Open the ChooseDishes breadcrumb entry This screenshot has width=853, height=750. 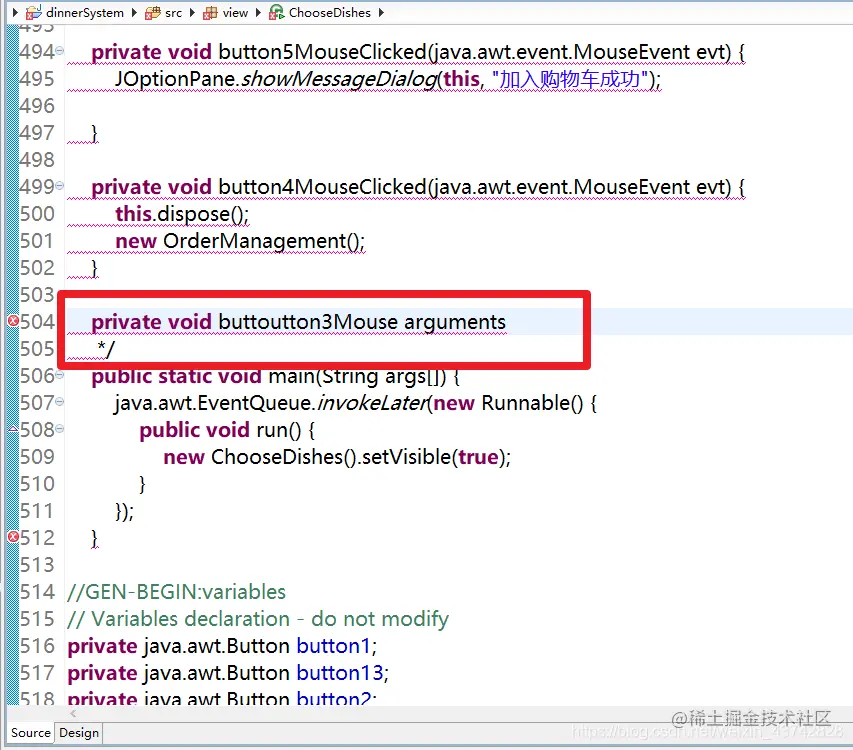[329, 13]
